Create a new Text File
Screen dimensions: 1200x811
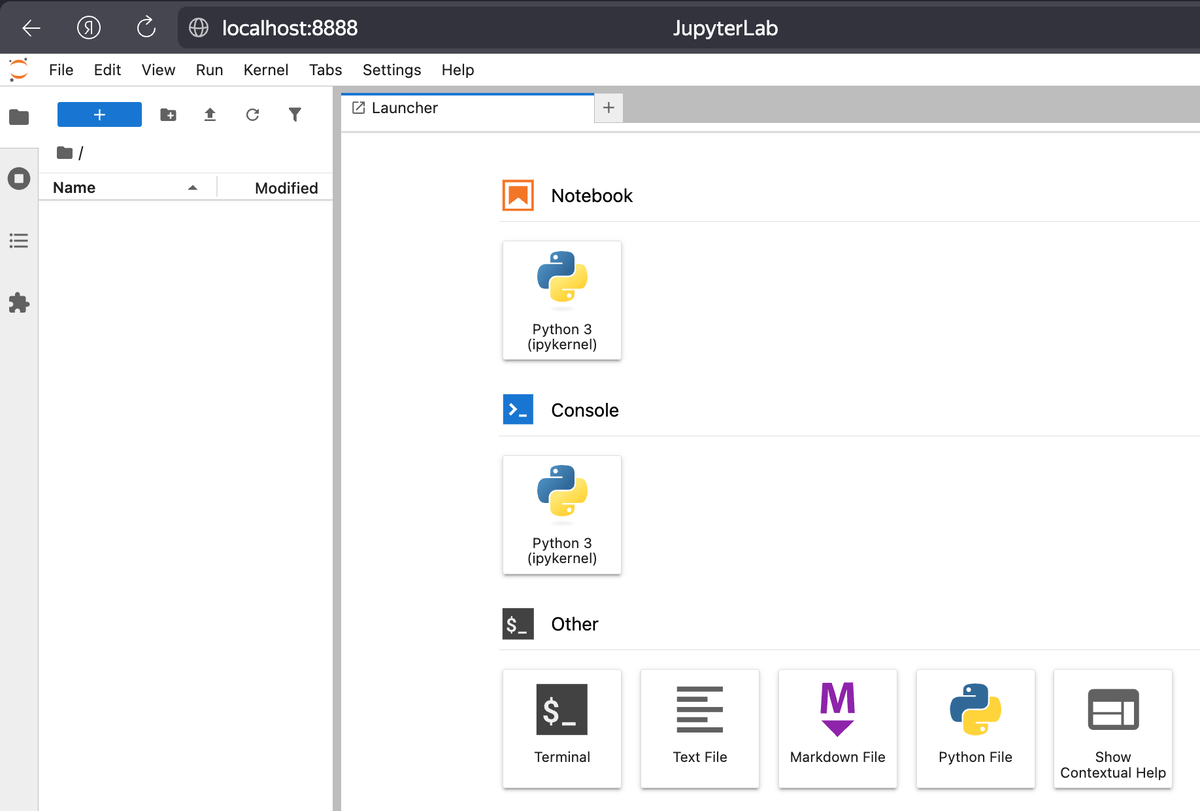click(x=700, y=728)
